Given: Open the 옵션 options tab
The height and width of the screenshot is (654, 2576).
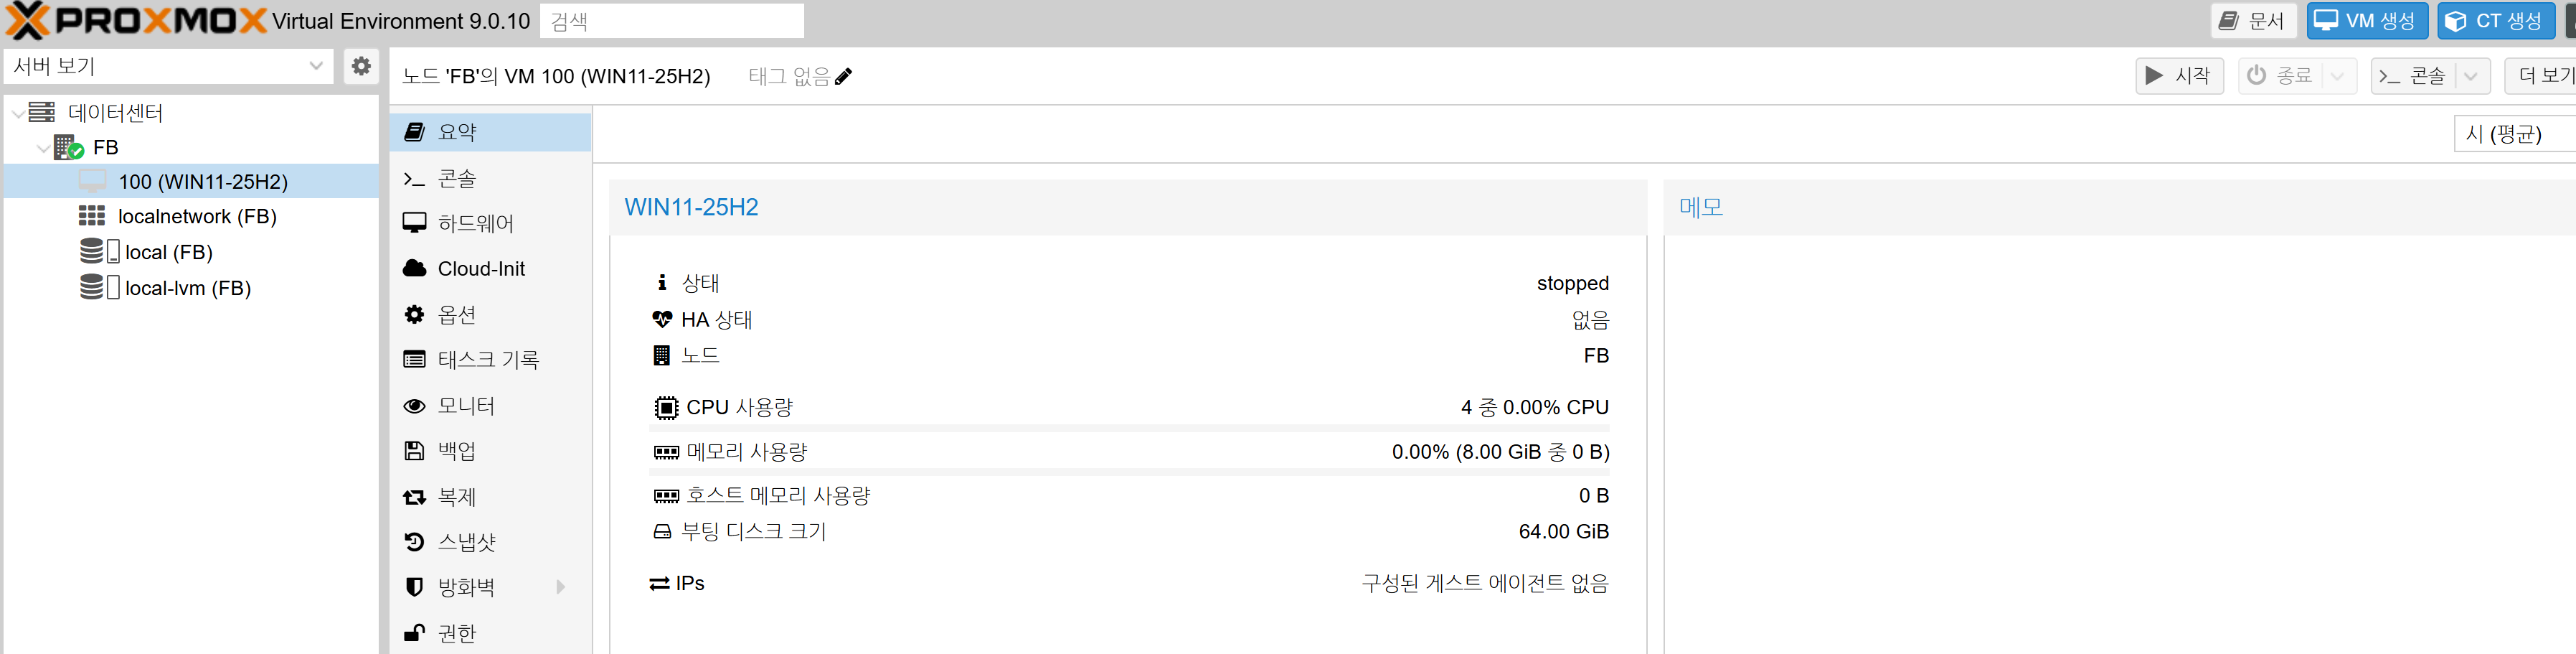Looking at the screenshot, I should click(490, 315).
